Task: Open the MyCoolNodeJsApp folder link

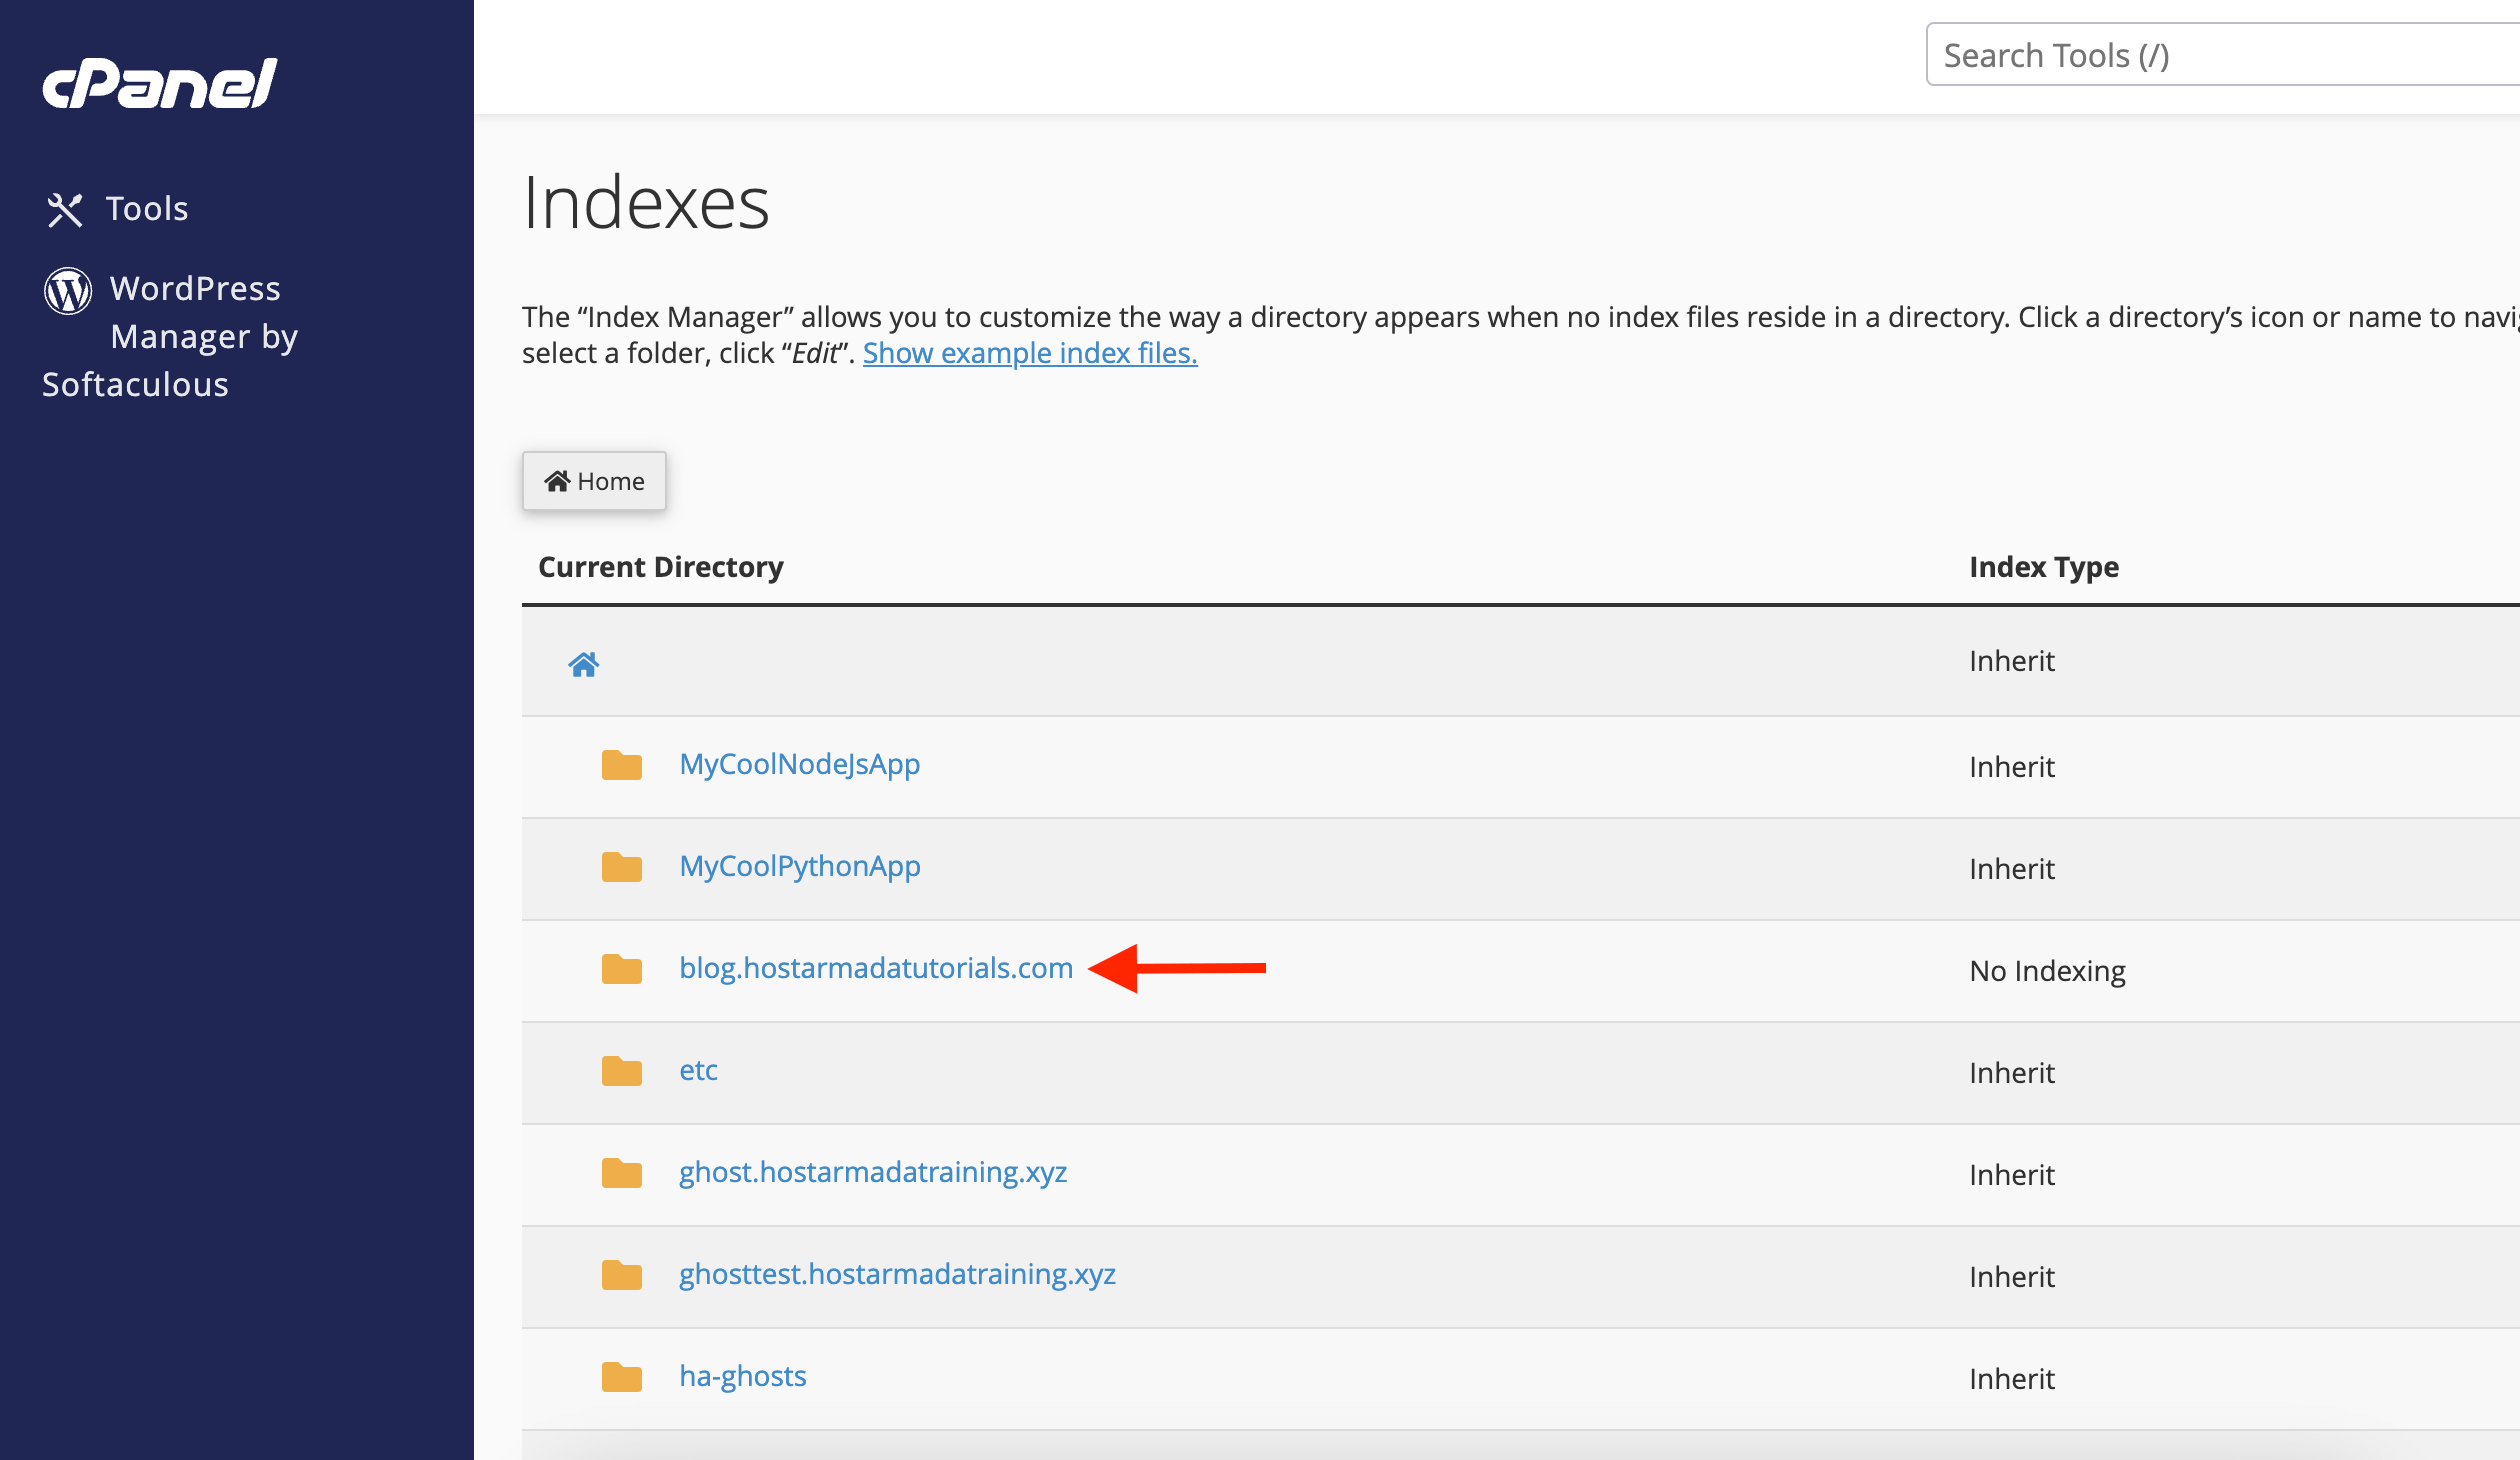Action: (x=800, y=764)
